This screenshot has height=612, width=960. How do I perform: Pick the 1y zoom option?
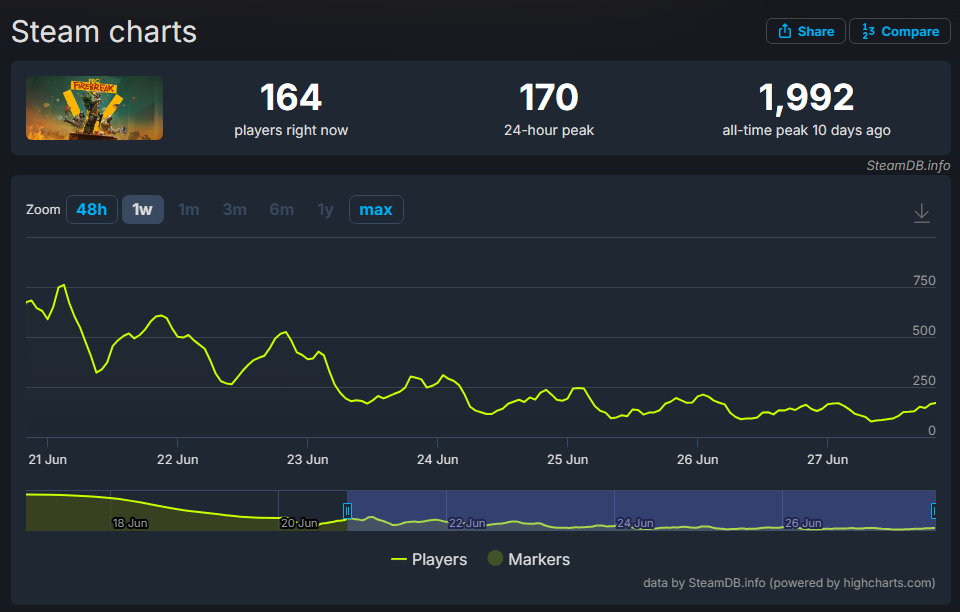pyautogui.click(x=325, y=209)
